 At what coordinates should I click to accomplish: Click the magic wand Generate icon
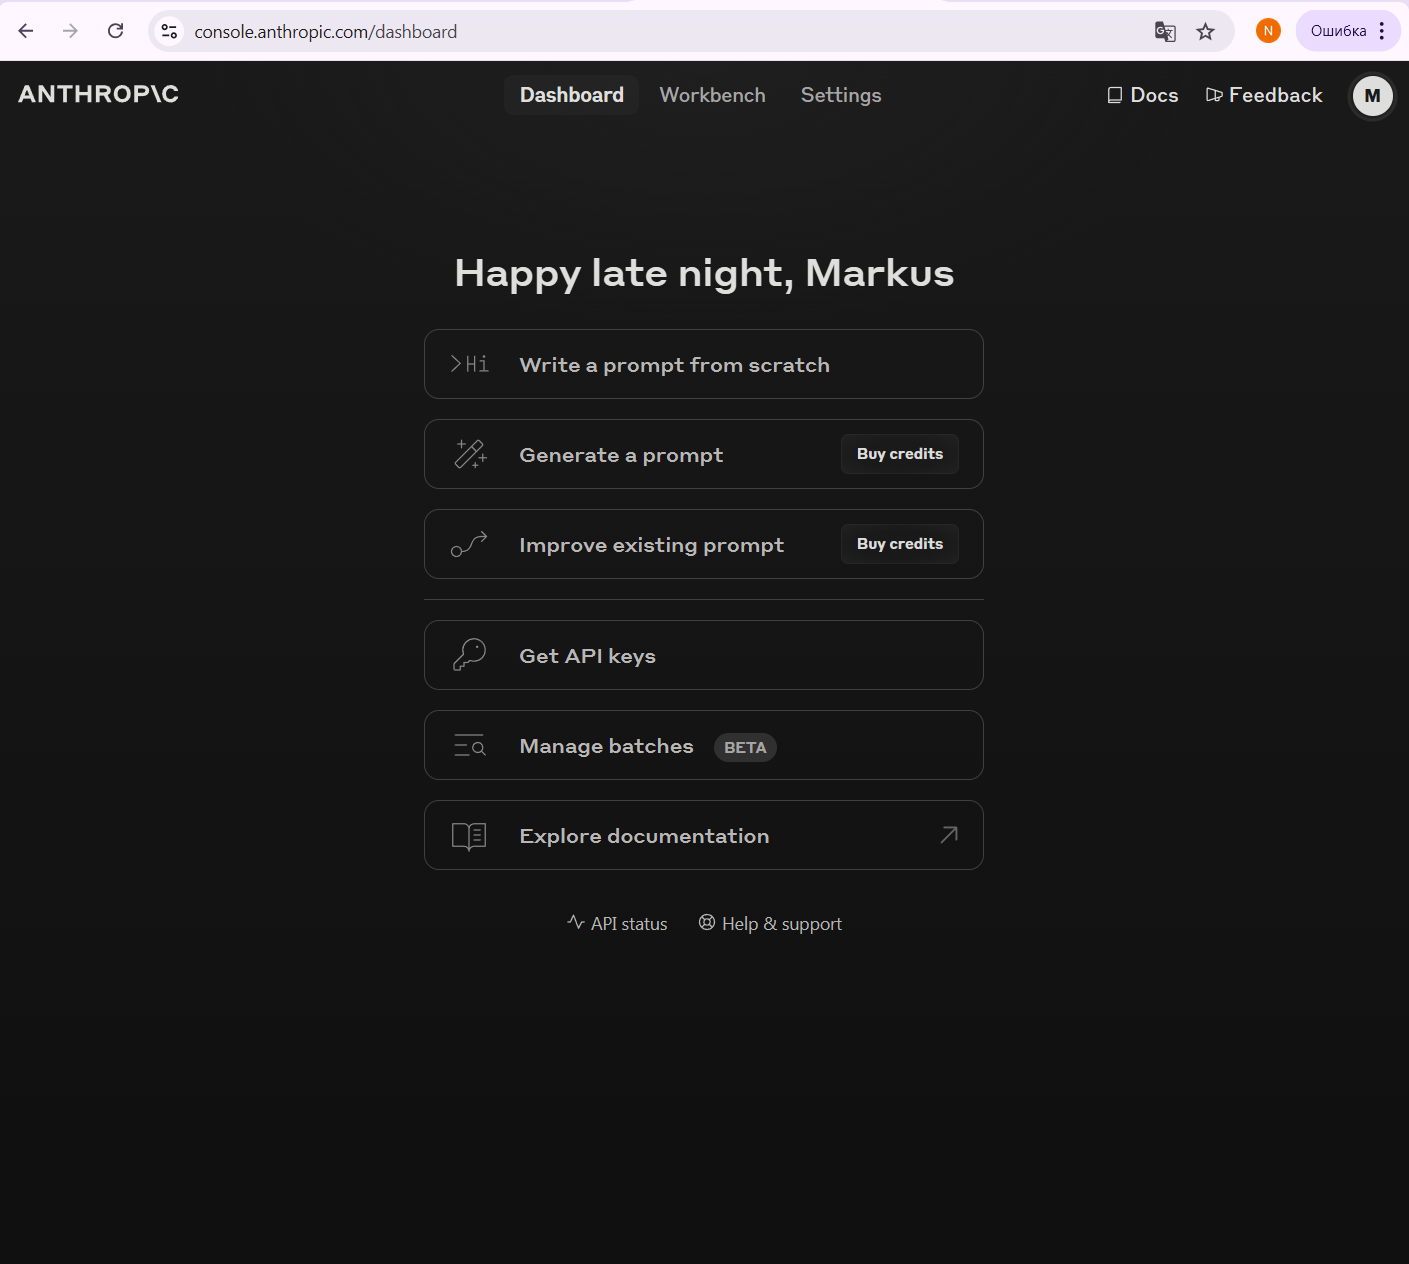[x=470, y=454]
